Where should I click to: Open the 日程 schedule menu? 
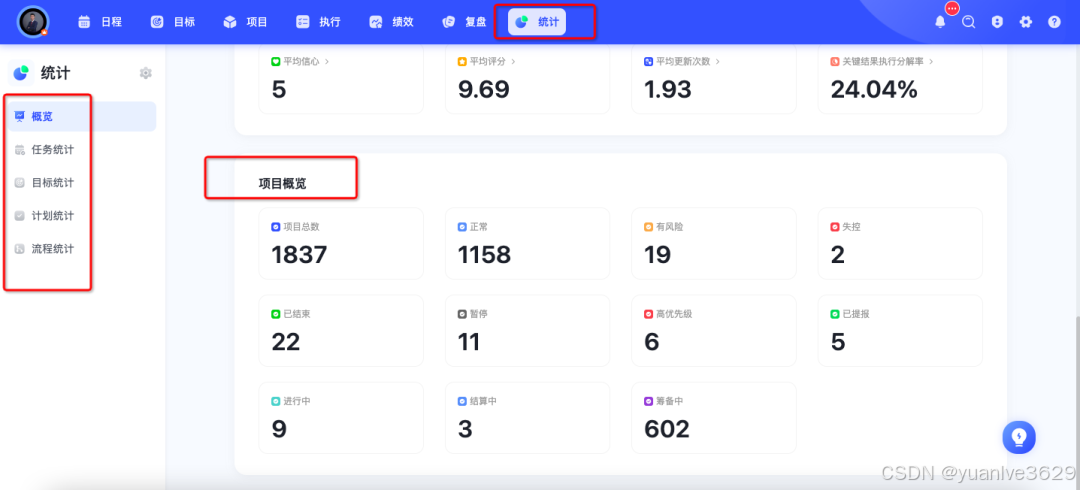click(x=100, y=22)
